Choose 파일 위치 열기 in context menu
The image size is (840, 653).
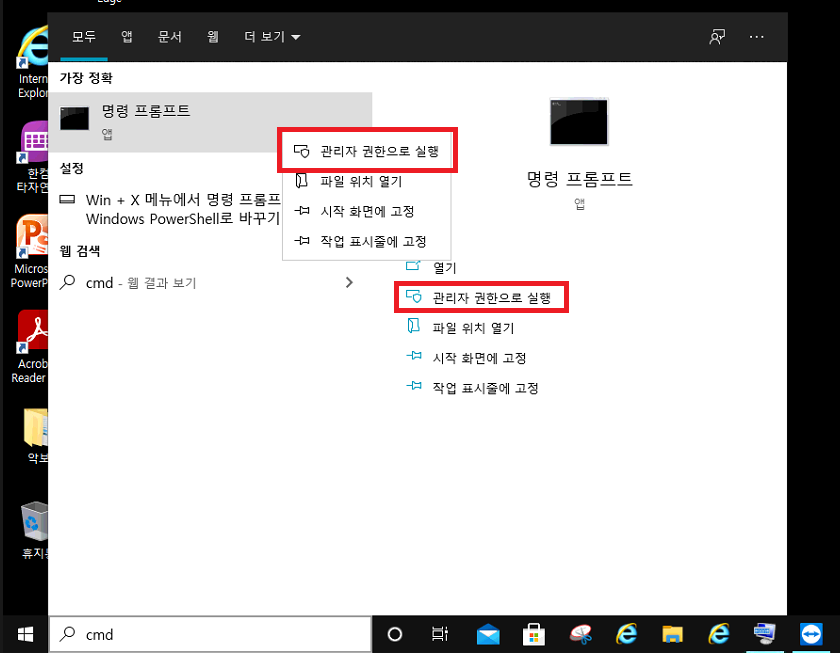[x=367, y=181]
